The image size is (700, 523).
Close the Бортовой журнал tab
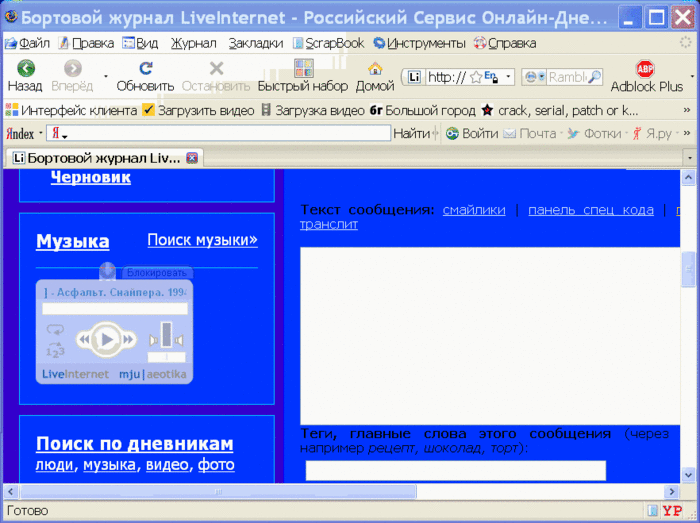pyautogui.click(x=192, y=158)
